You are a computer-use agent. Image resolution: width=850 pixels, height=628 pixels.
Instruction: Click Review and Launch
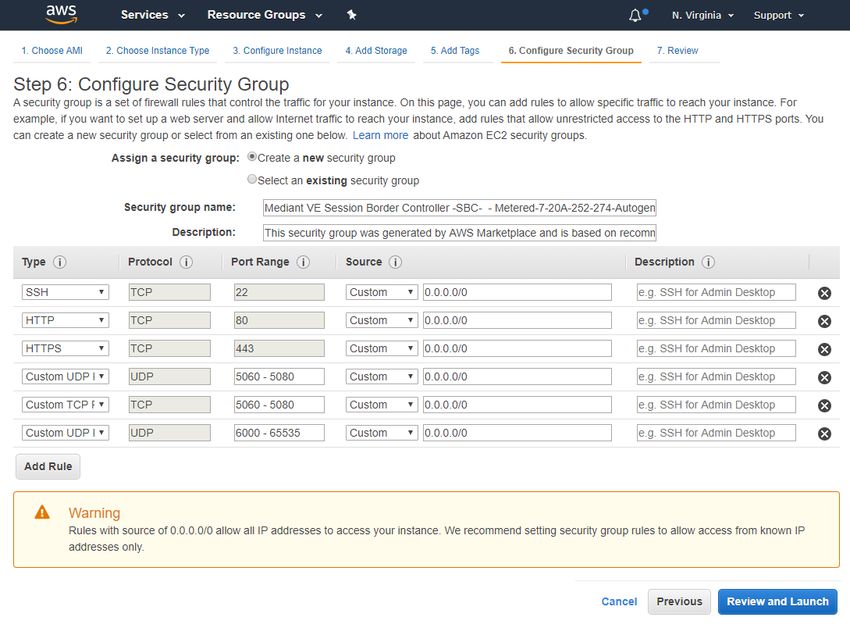(x=777, y=601)
